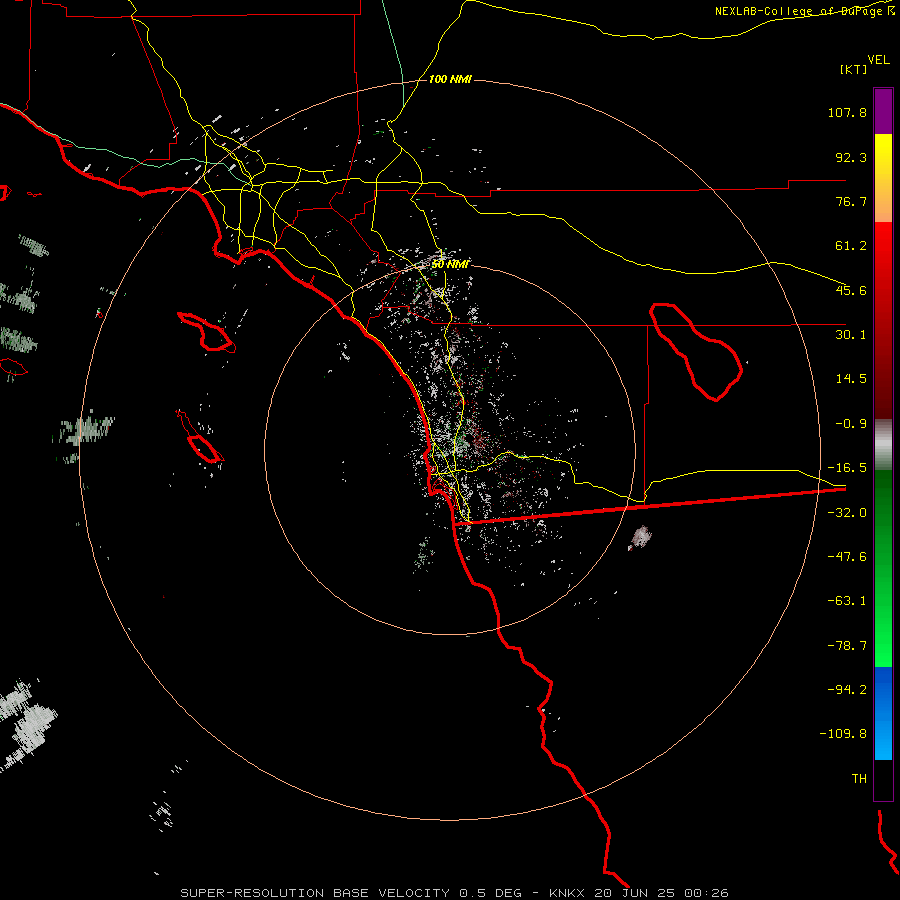This screenshot has width=900, height=900.
Task: Click the 100 NMI range ring label
Action: point(450,79)
